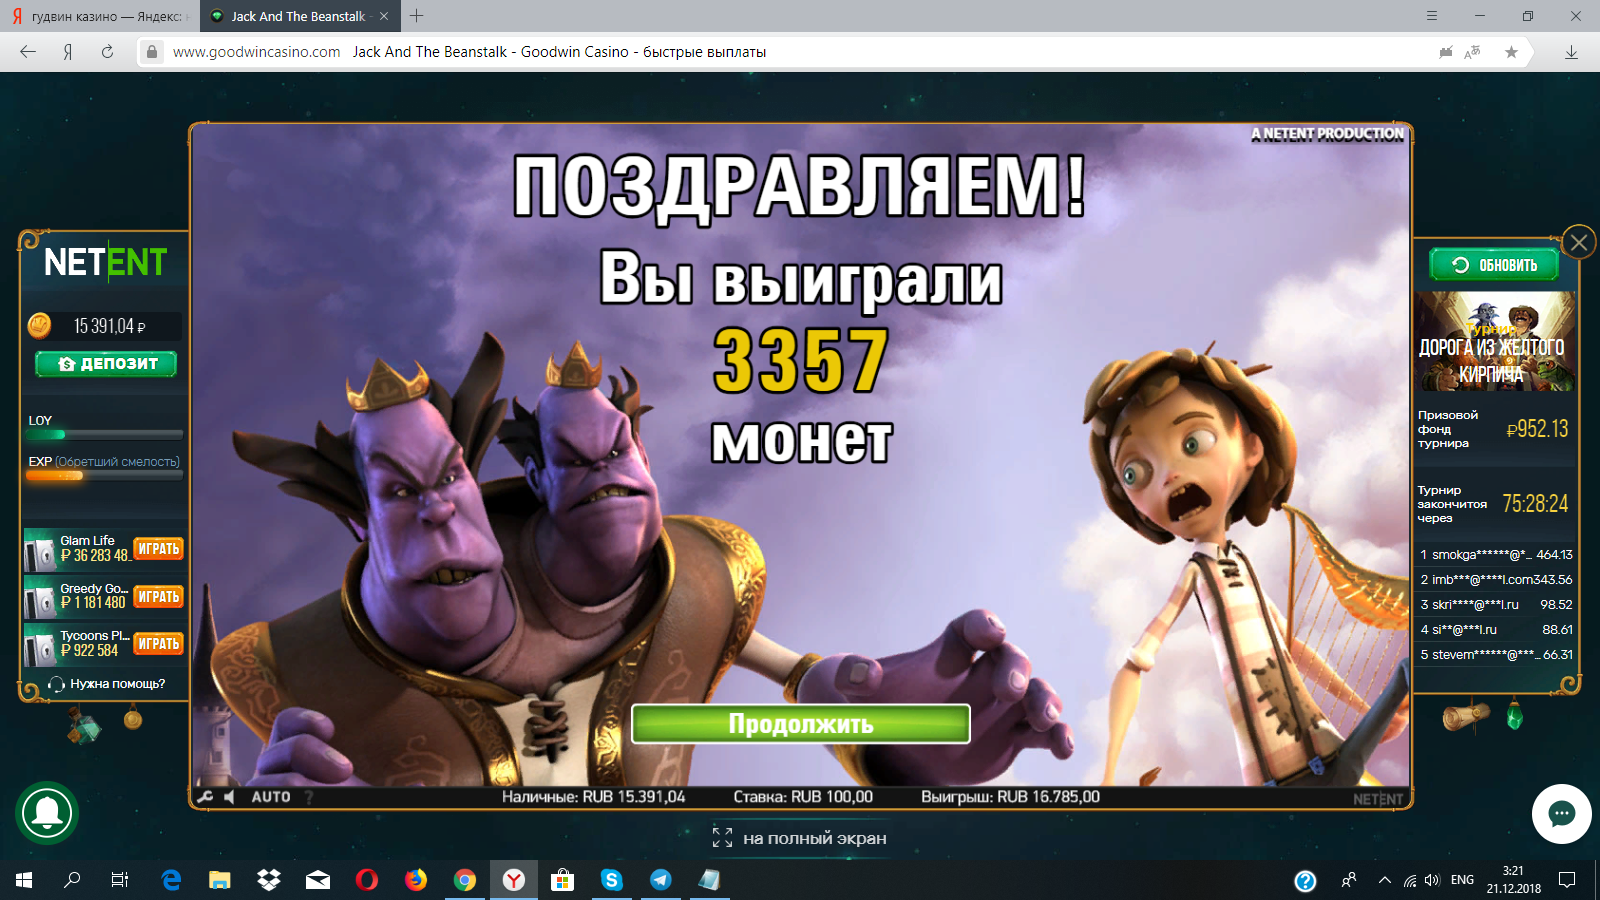The width and height of the screenshot is (1600, 900).
Task: Open the Opera browser in the taskbar
Action: [367, 880]
